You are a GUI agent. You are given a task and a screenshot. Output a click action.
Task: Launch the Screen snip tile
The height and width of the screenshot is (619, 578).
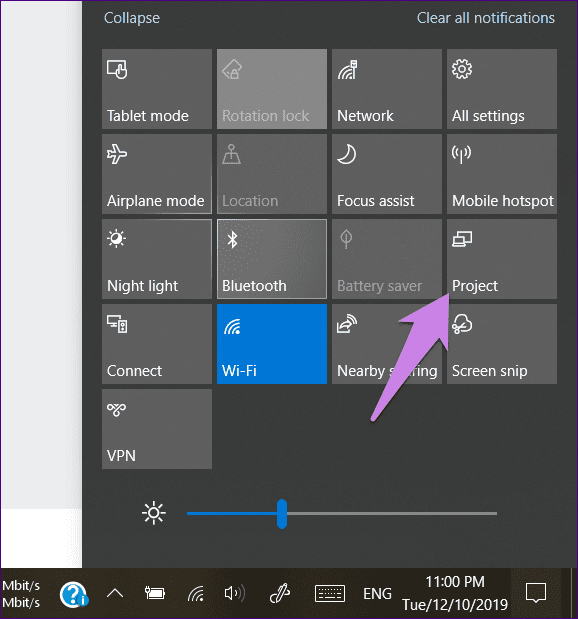click(x=502, y=344)
